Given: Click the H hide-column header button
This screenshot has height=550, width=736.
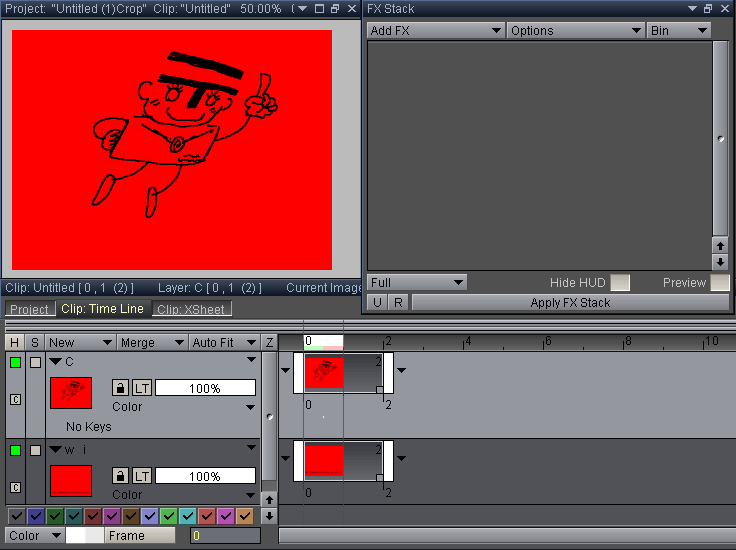Looking at the screenshot, I should pyautogui.click(x=15, y=343).
